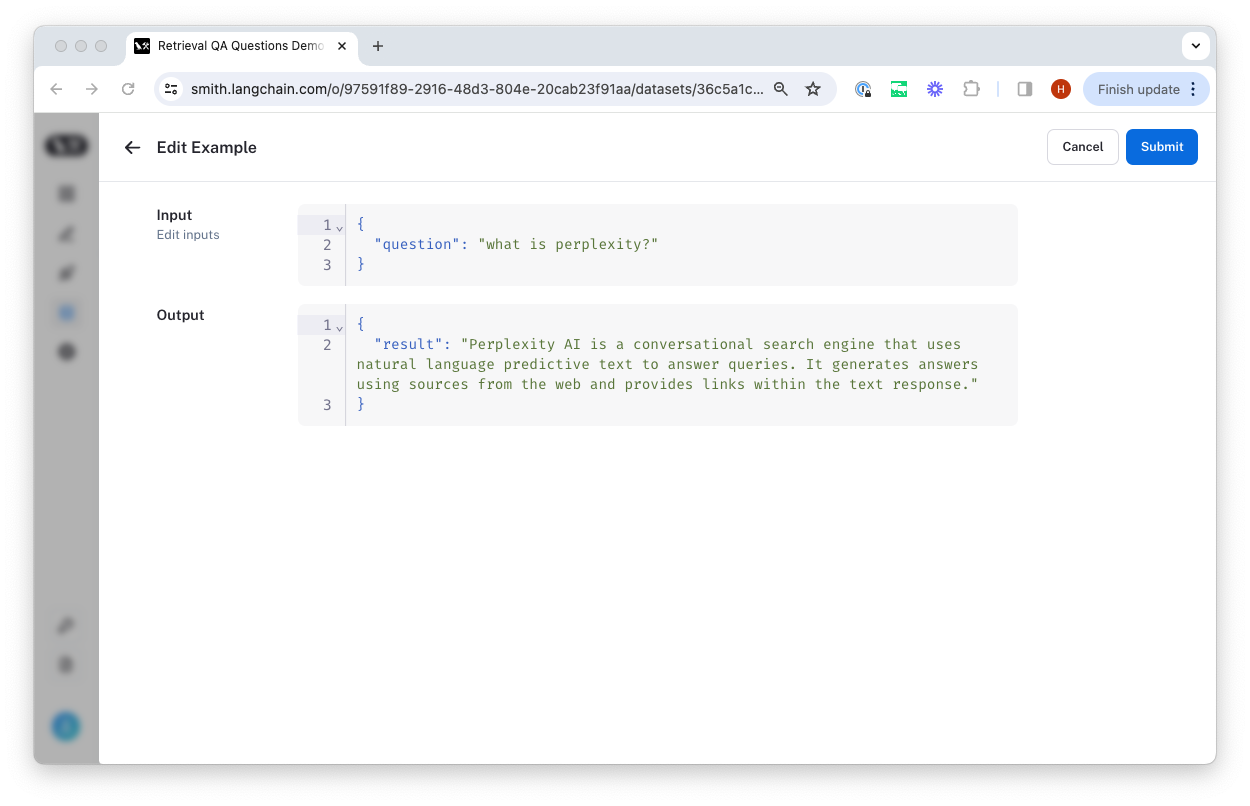Open the view site information icon
This screenshot has width=1250, height=806.
click(172, 89)
